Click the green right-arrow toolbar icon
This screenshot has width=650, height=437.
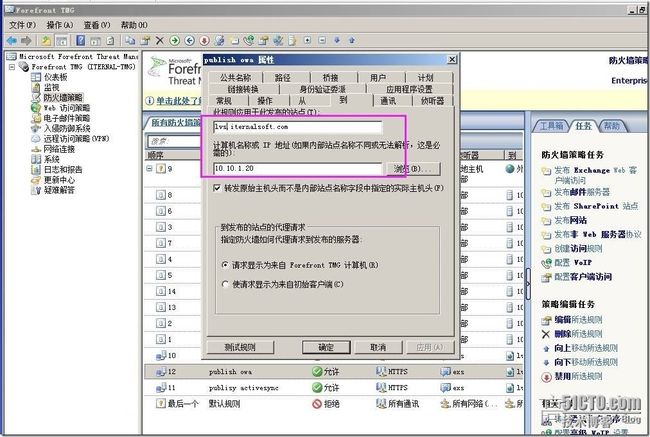pyautogui.click(x=175, y=40)
